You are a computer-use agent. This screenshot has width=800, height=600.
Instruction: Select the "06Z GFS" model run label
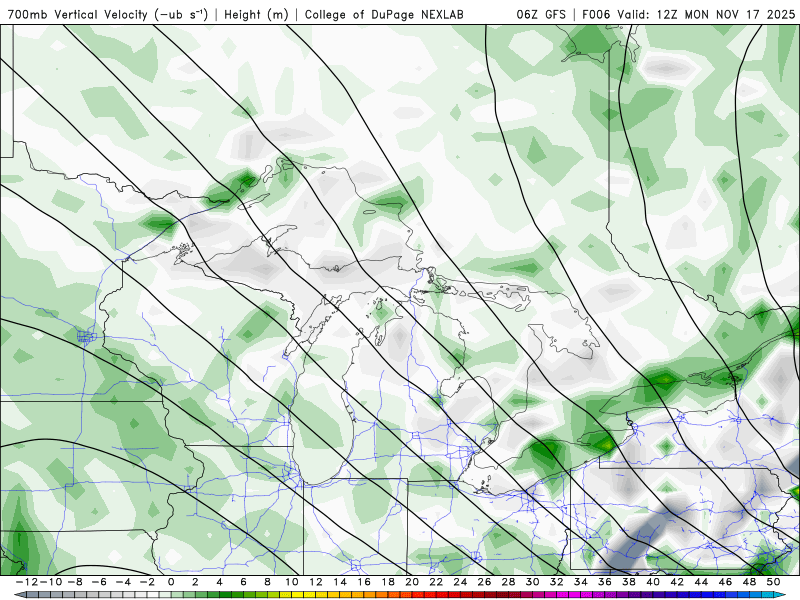(541, 15)
